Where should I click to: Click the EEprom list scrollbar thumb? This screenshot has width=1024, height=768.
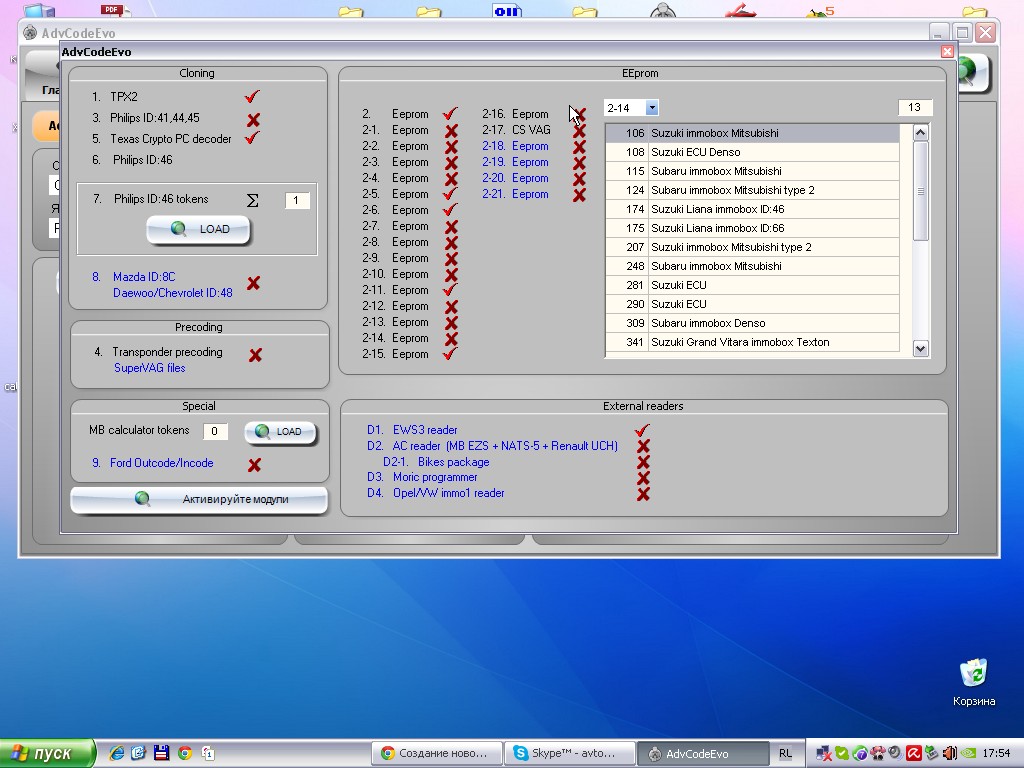pyautogui.click(x=920, y=191)
